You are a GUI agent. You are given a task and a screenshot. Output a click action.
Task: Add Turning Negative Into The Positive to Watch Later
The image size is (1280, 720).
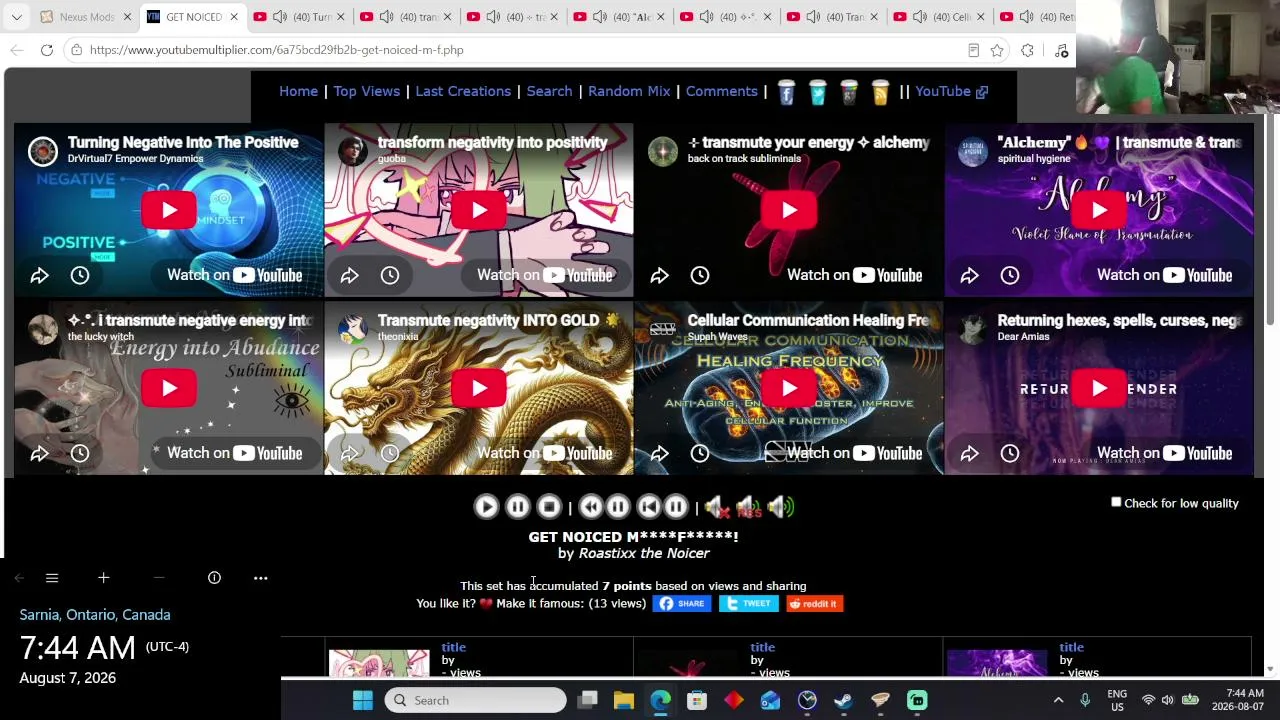(80, 275)
